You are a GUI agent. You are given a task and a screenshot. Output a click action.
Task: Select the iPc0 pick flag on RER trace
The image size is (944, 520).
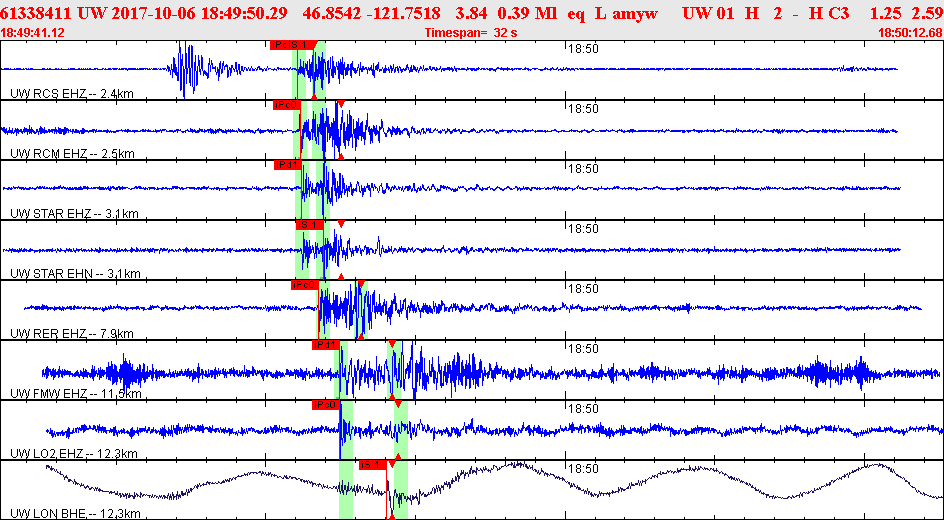tap(303, 285)
